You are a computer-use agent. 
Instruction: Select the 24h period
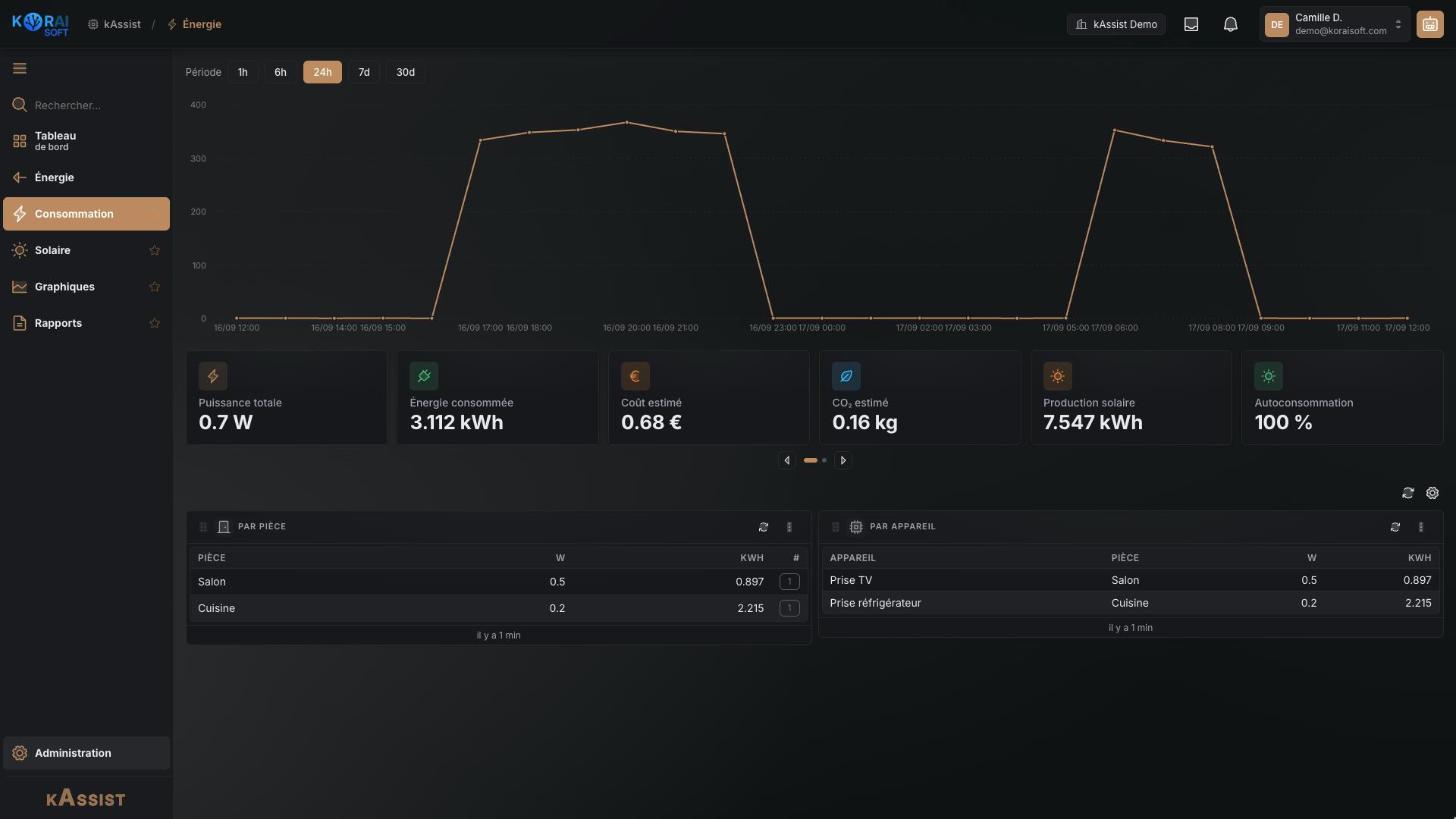click(x=322, y=72)
